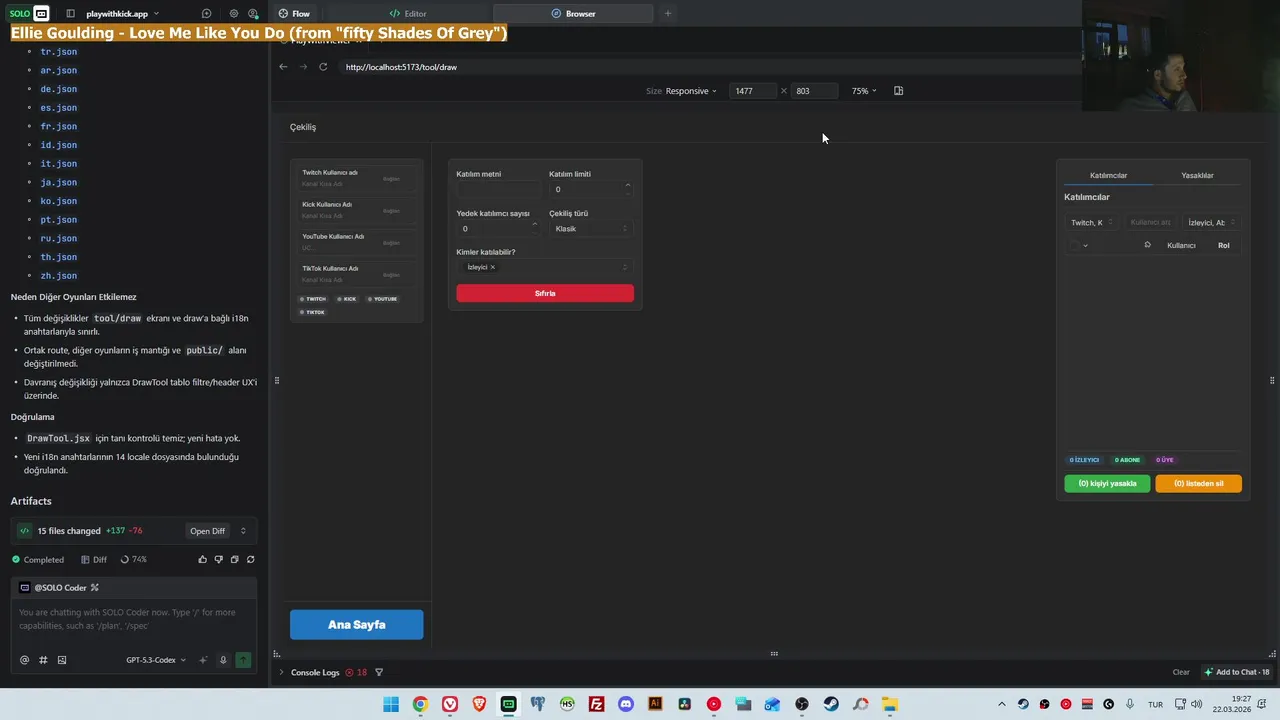Open the GPT-5.3-Codex model dropdown
Image resolution: width=1280 pixels, height=720 pixels.
156,660
